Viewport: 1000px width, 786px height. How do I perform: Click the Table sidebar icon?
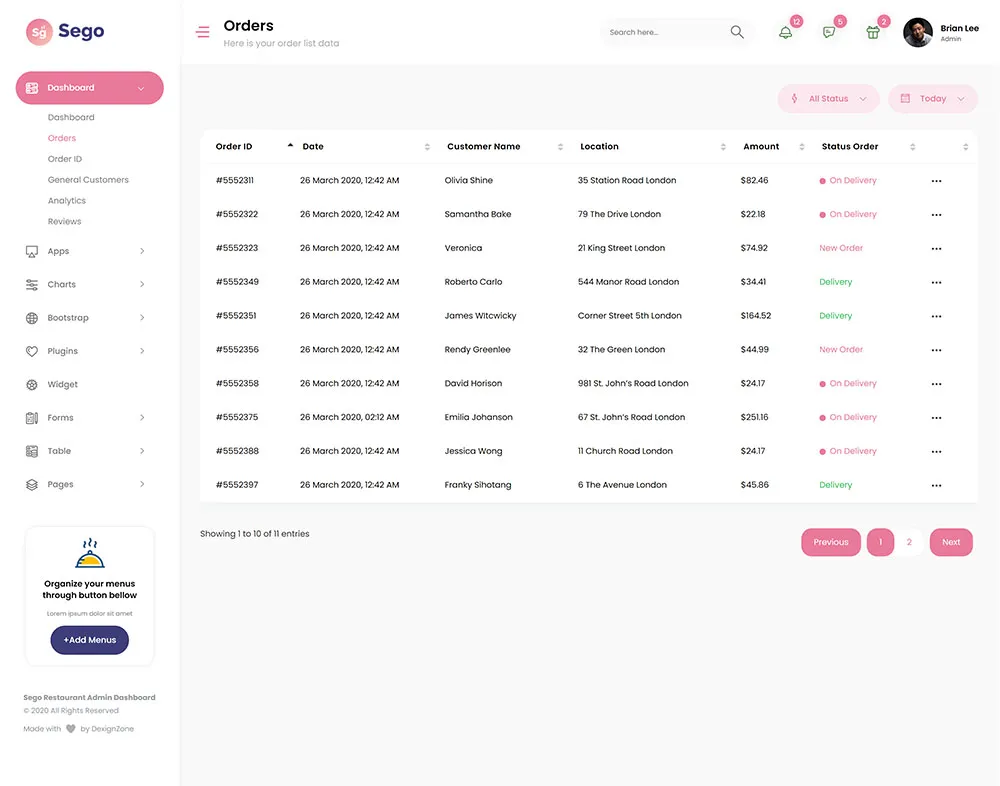[31, 451]
